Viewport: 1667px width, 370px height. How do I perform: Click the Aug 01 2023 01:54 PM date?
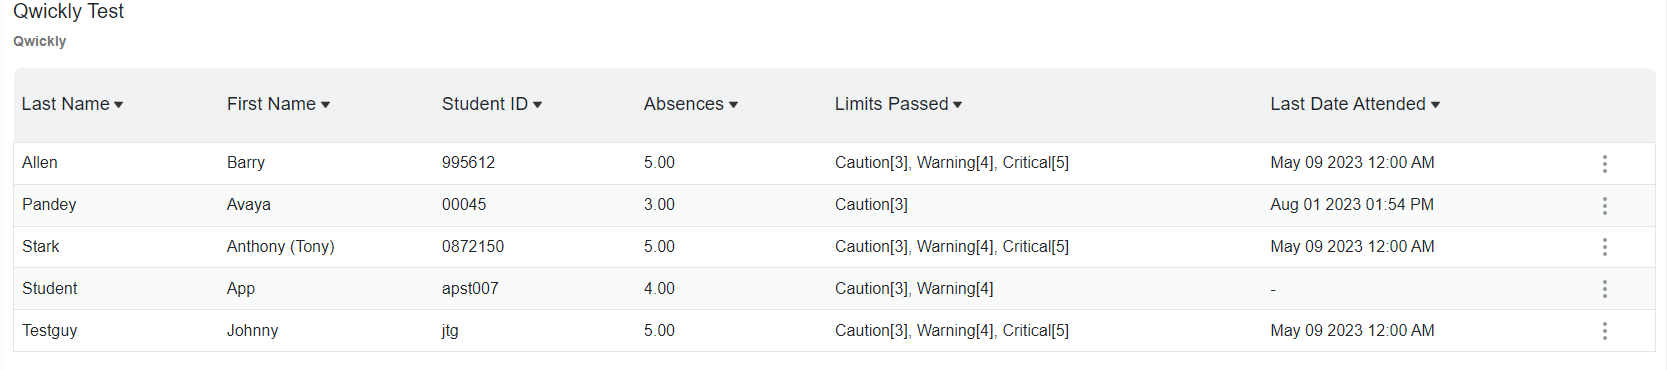click(1352, 204)
